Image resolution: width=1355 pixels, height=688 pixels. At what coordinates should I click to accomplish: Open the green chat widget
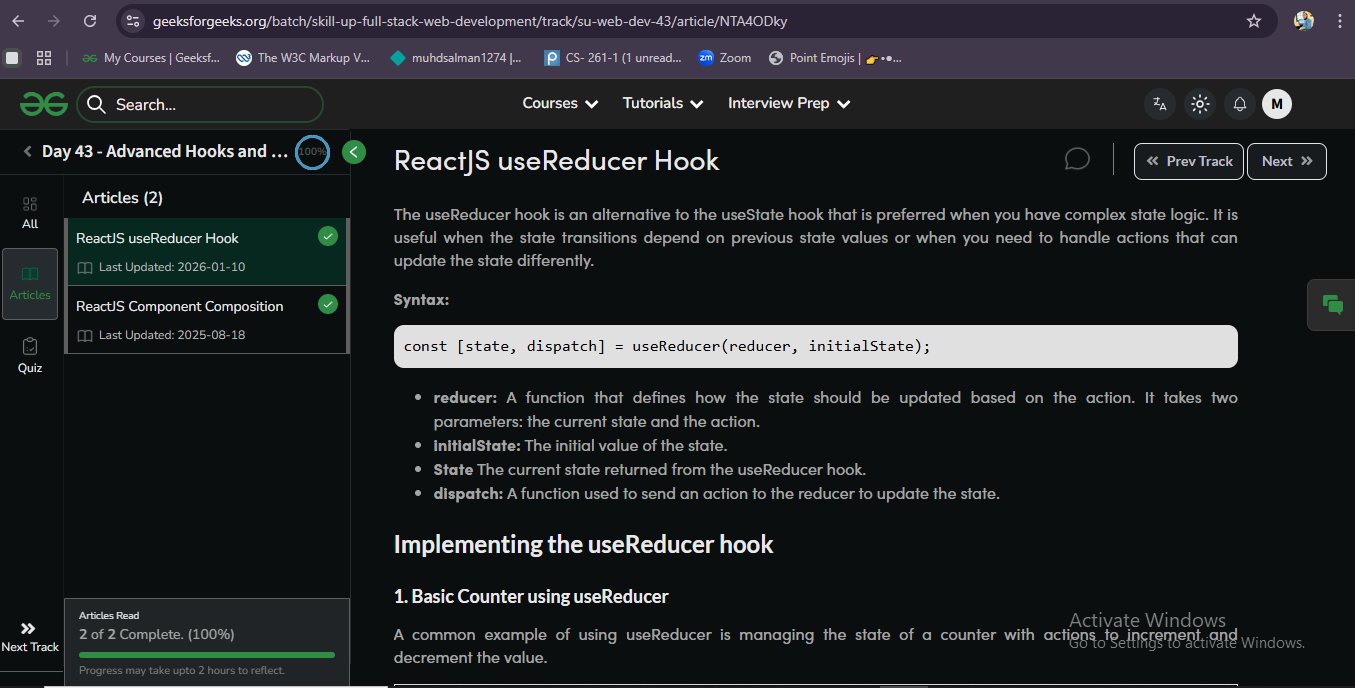coord(1332,305)
